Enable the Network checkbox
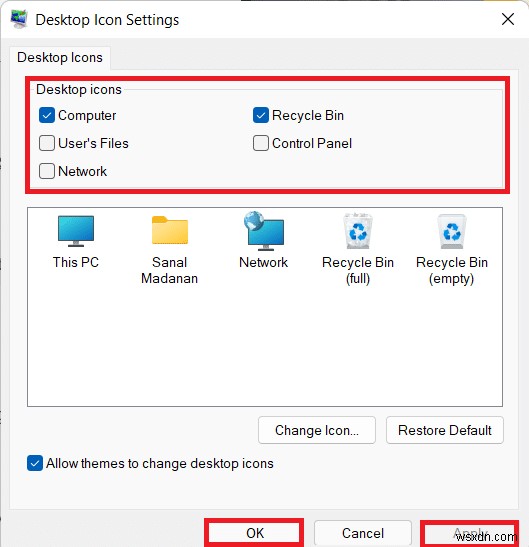Viewport: 529px width, 547px height. pos(47,171)
